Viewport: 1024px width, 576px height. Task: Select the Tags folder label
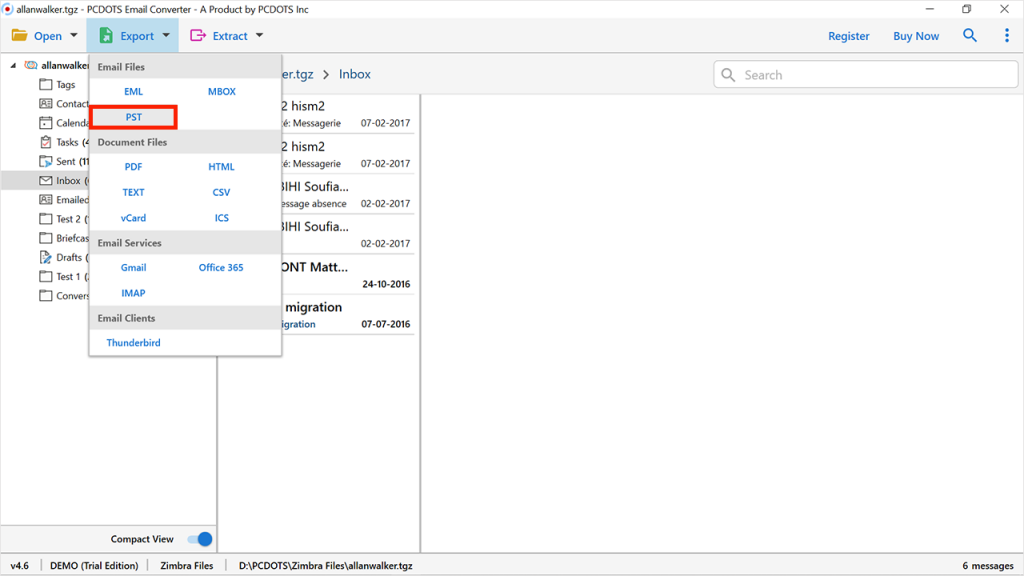click(x=65, y=84)
